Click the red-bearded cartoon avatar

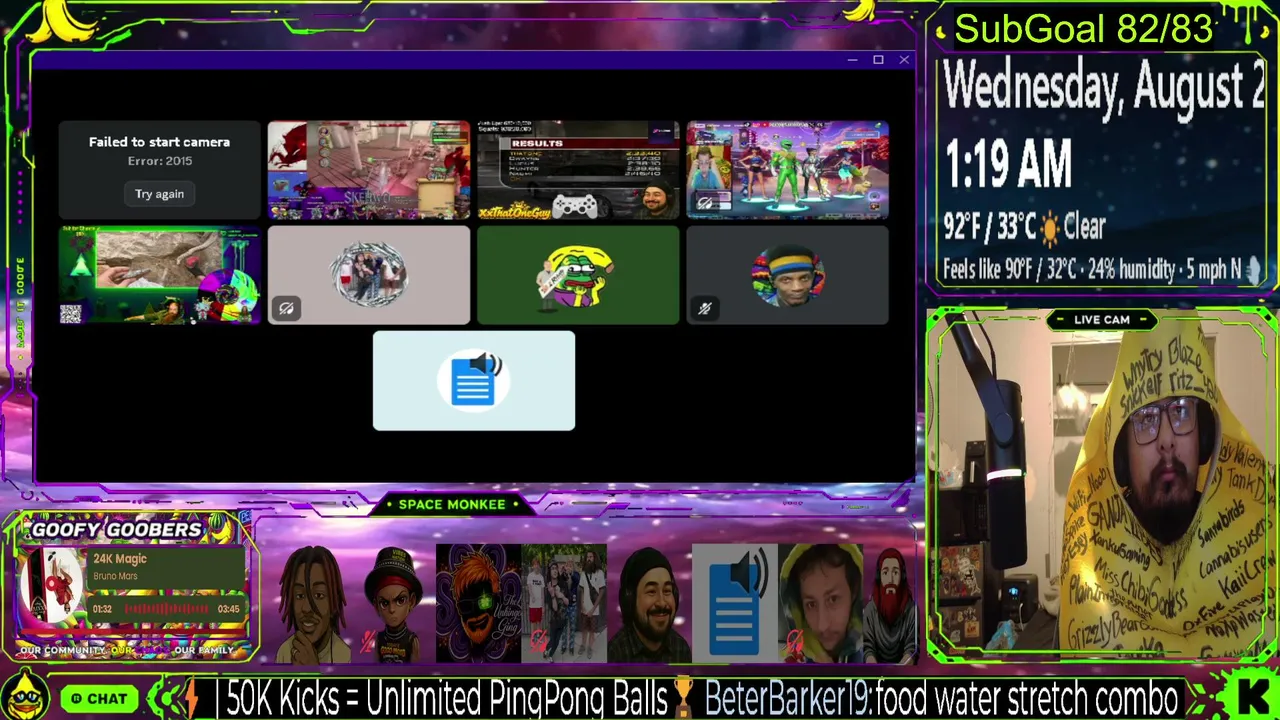click(890, 604)
